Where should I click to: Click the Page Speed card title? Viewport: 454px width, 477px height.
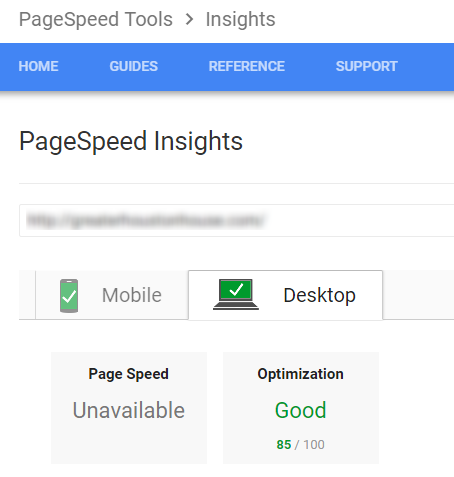pos(129,374)
